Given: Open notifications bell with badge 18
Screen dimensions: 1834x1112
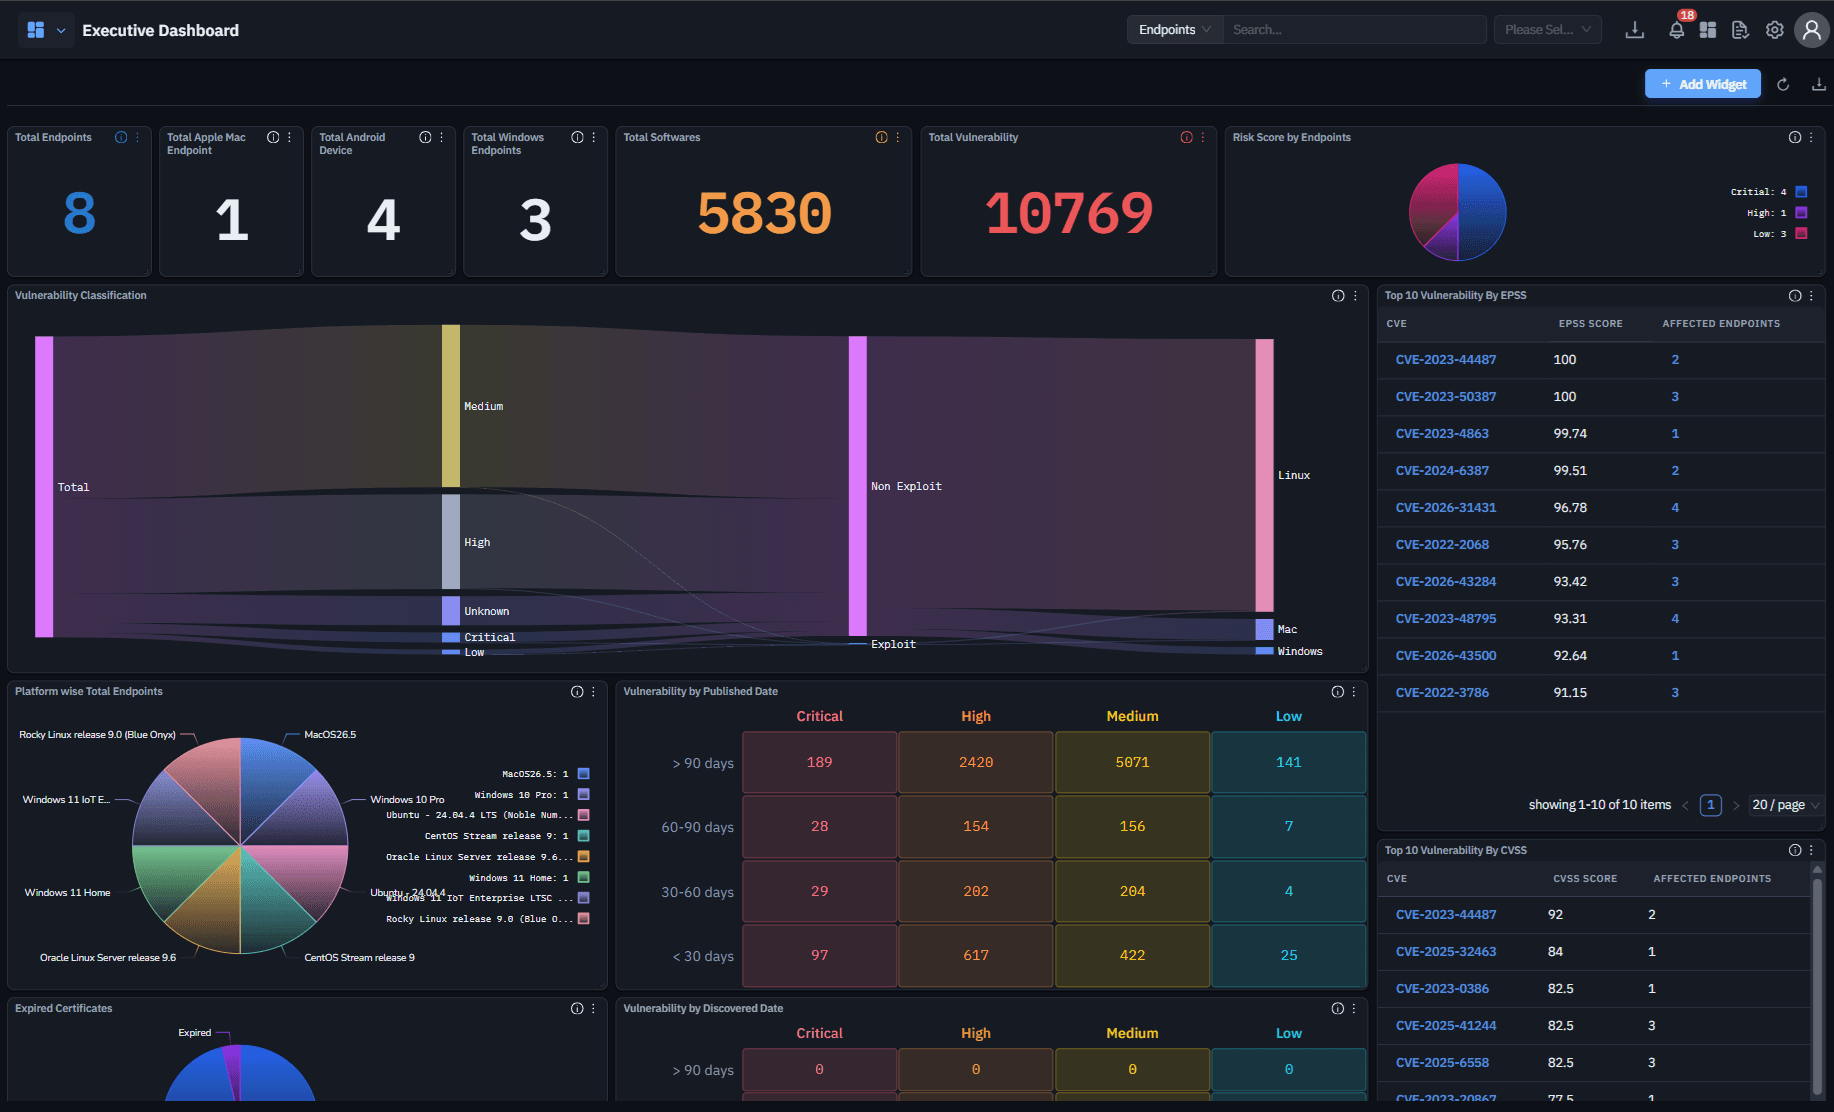Looking at the screenshot, I should coord(1677,30).
